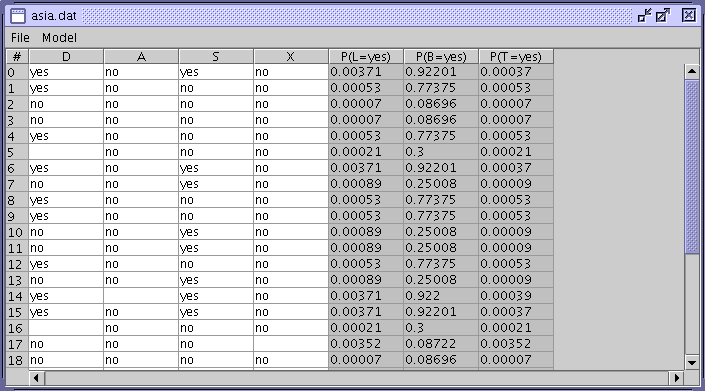This screenshot has height=391, width=705.
Task: Select the empty D cell in row 5
Action: pyautogui.click(x=66, y=152)
